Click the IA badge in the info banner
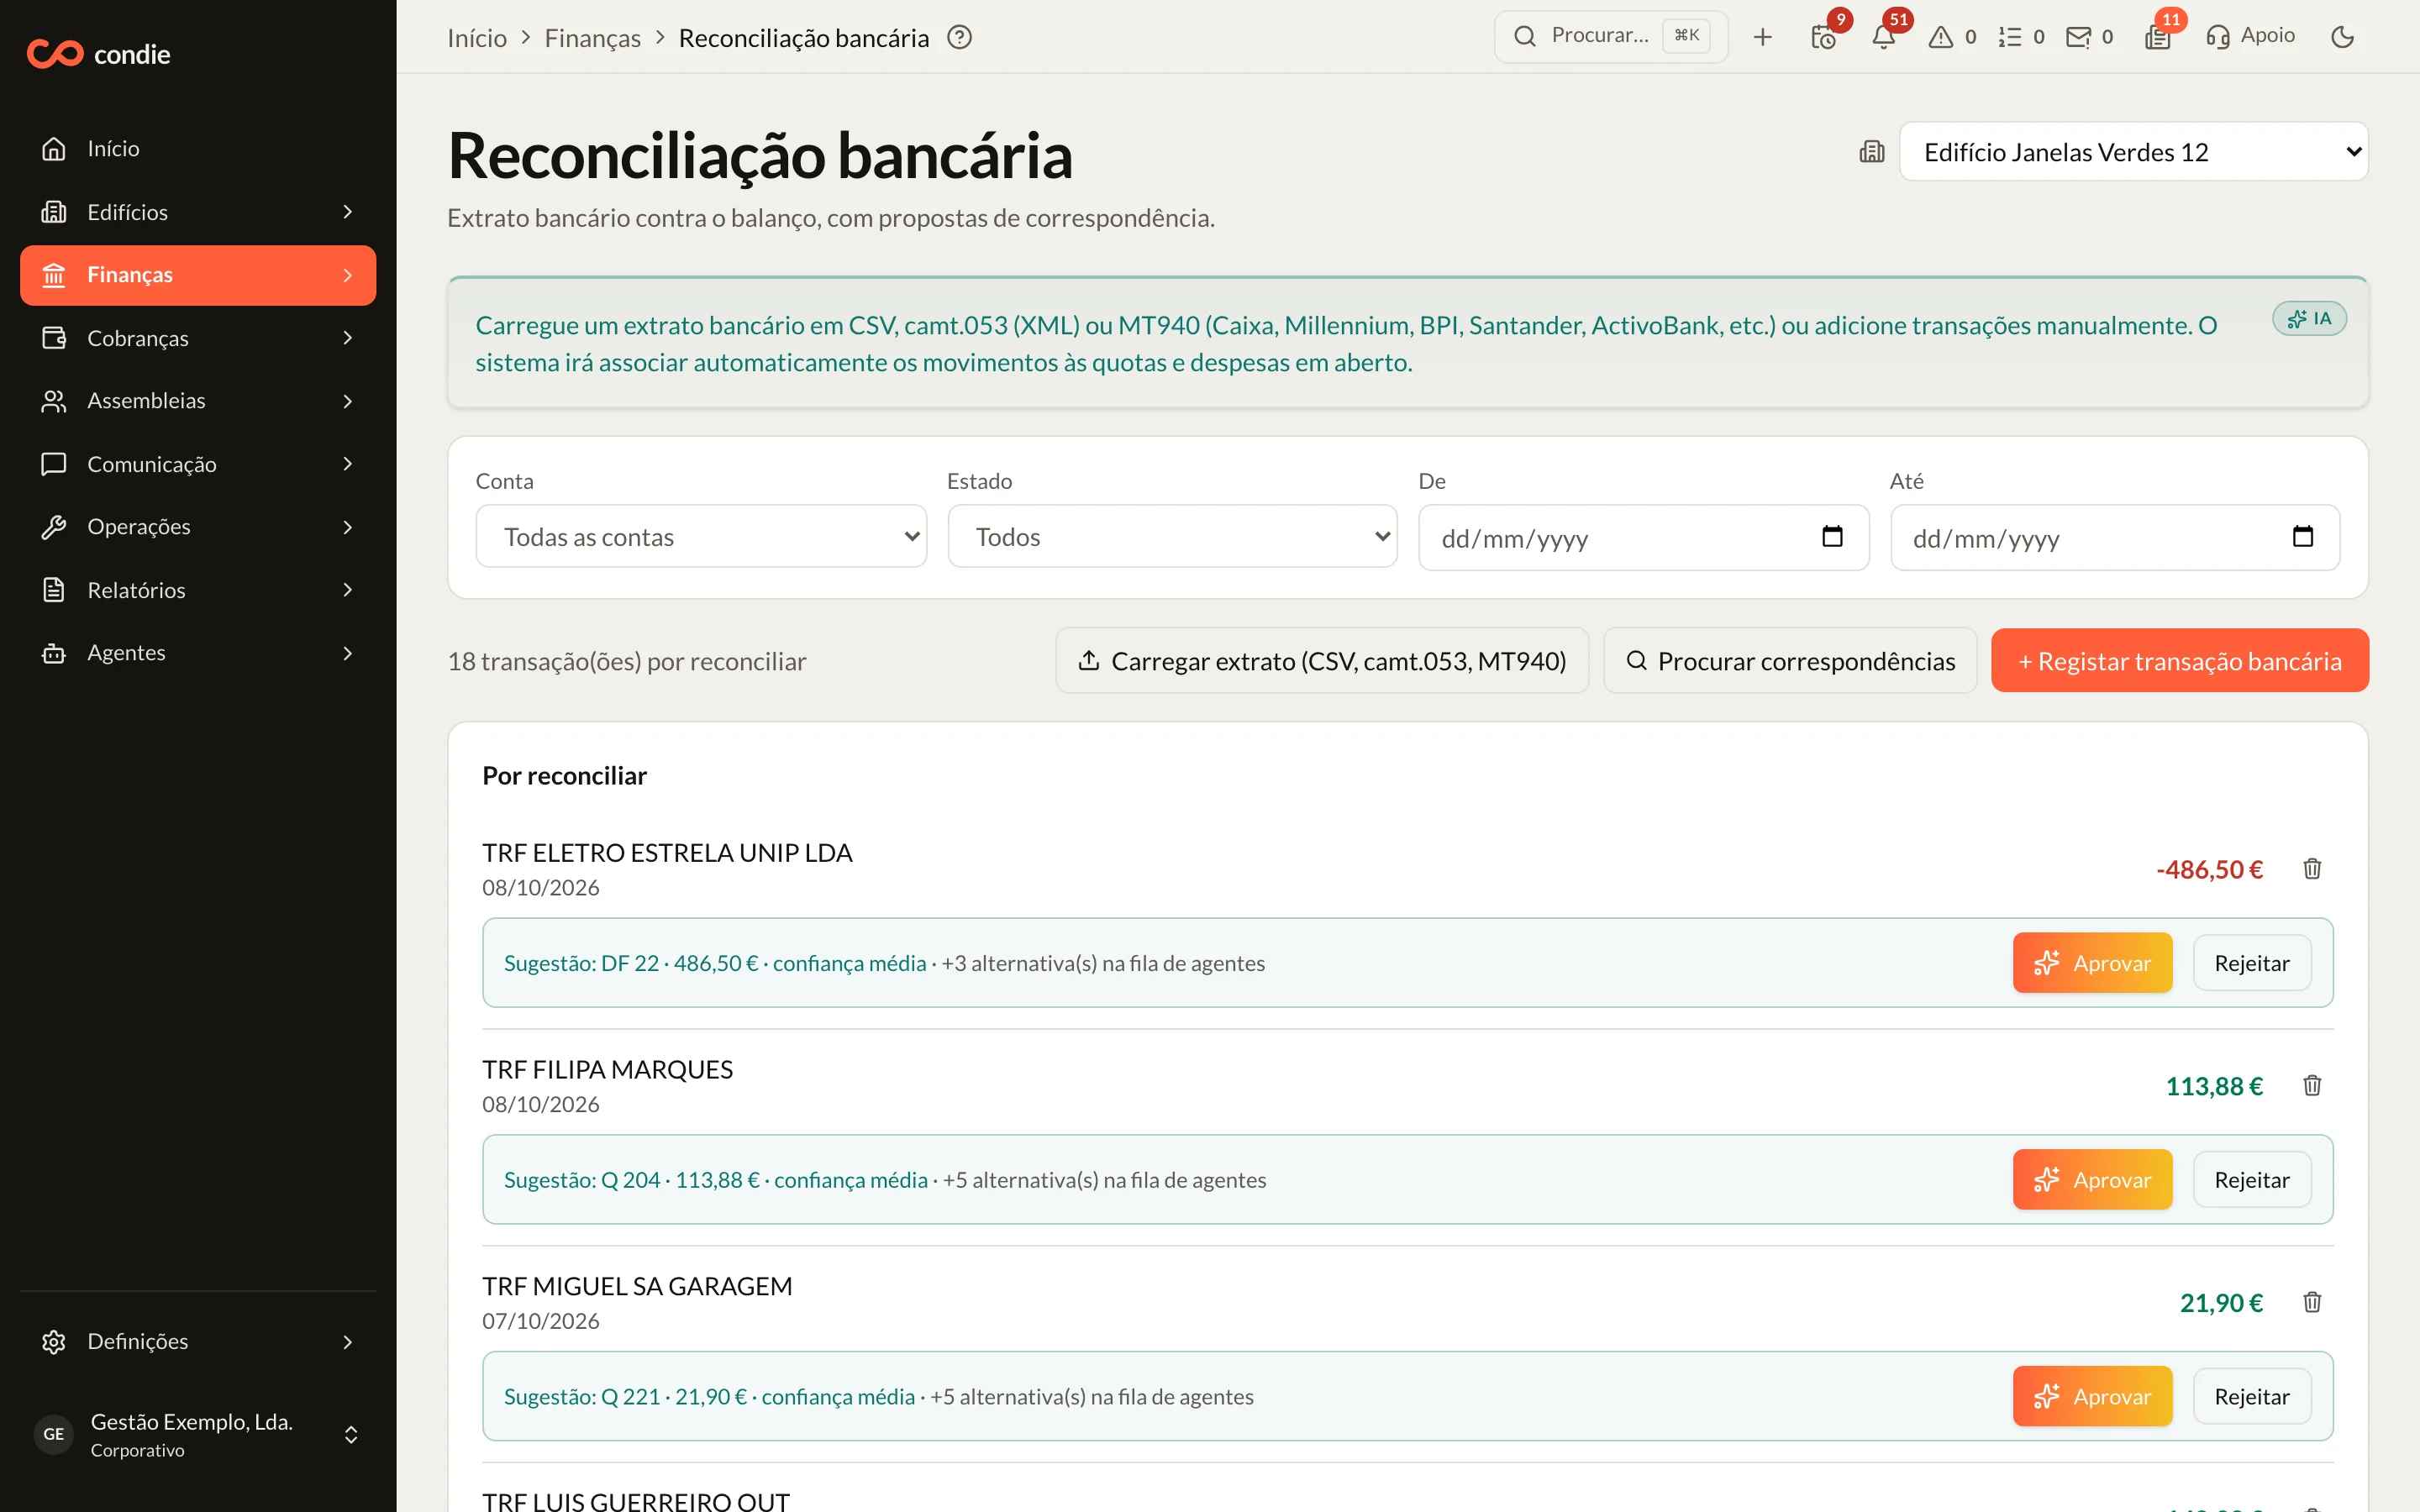Screen dimensions: 2420x1512 click(2309, 318)
